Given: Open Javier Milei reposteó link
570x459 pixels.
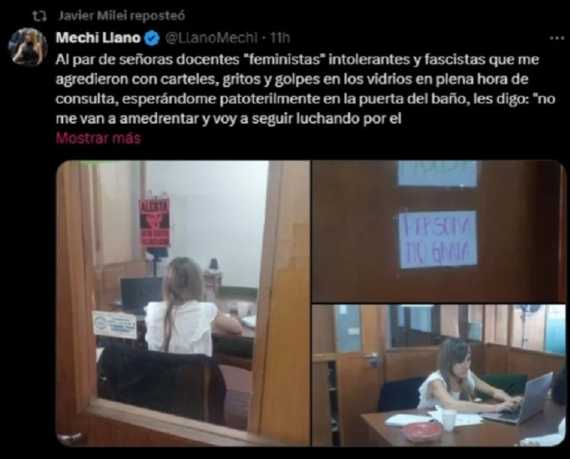Looking at the screenshot, I should pyautogui.click(x=122, y=16).
